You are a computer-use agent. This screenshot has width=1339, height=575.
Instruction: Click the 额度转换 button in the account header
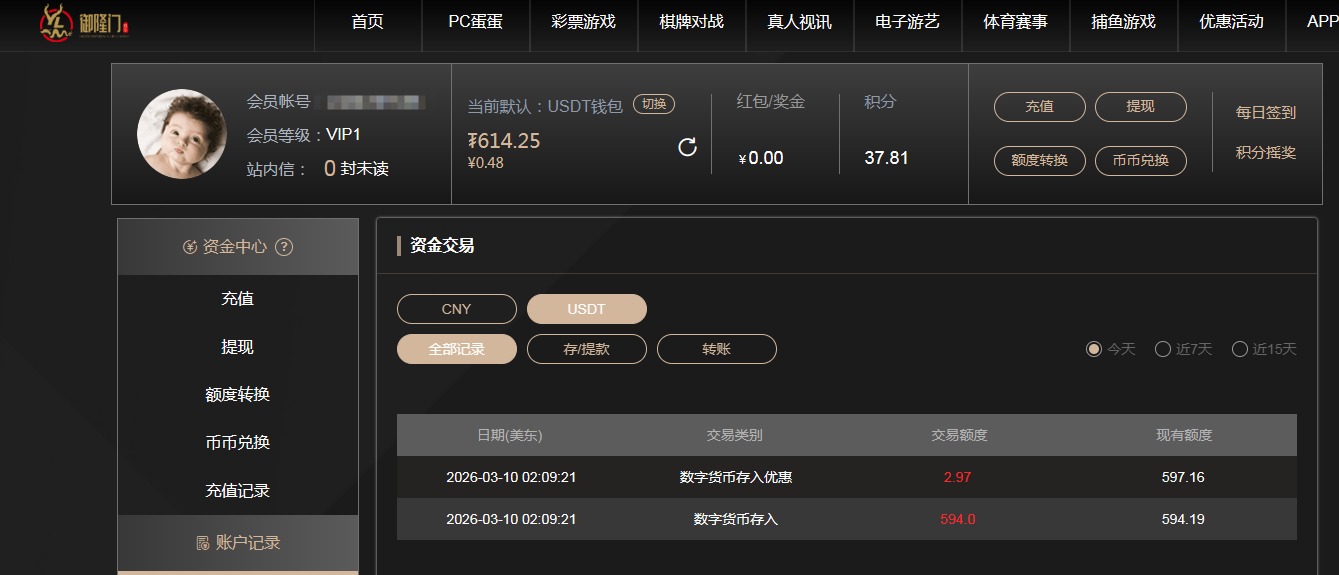(1040, 160)
